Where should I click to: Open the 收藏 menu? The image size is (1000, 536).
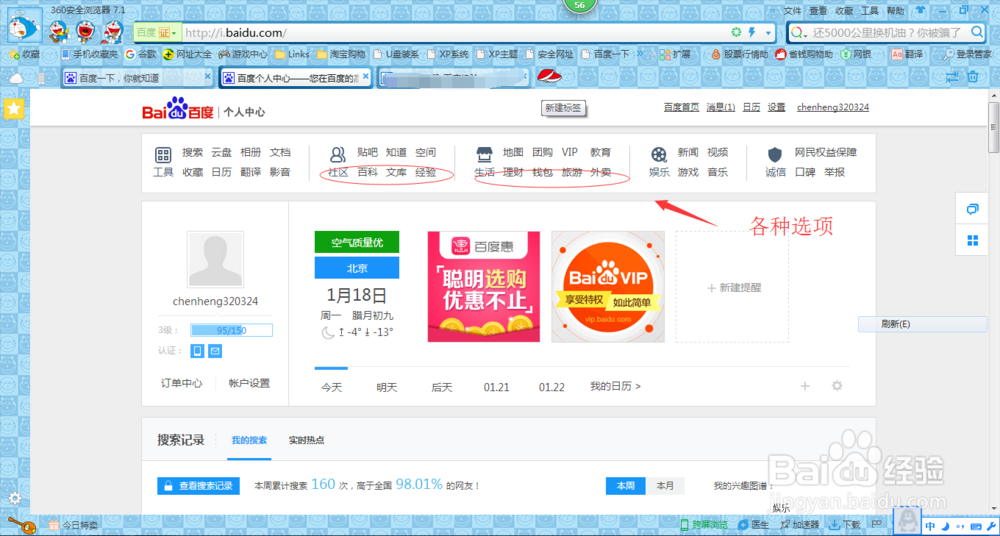click(844, 11)
